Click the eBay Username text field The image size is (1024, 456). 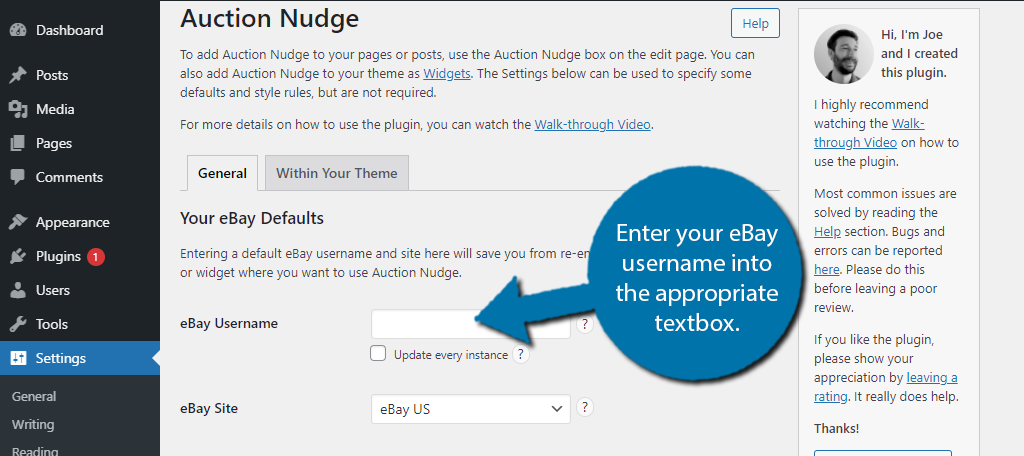click(471, 323)
